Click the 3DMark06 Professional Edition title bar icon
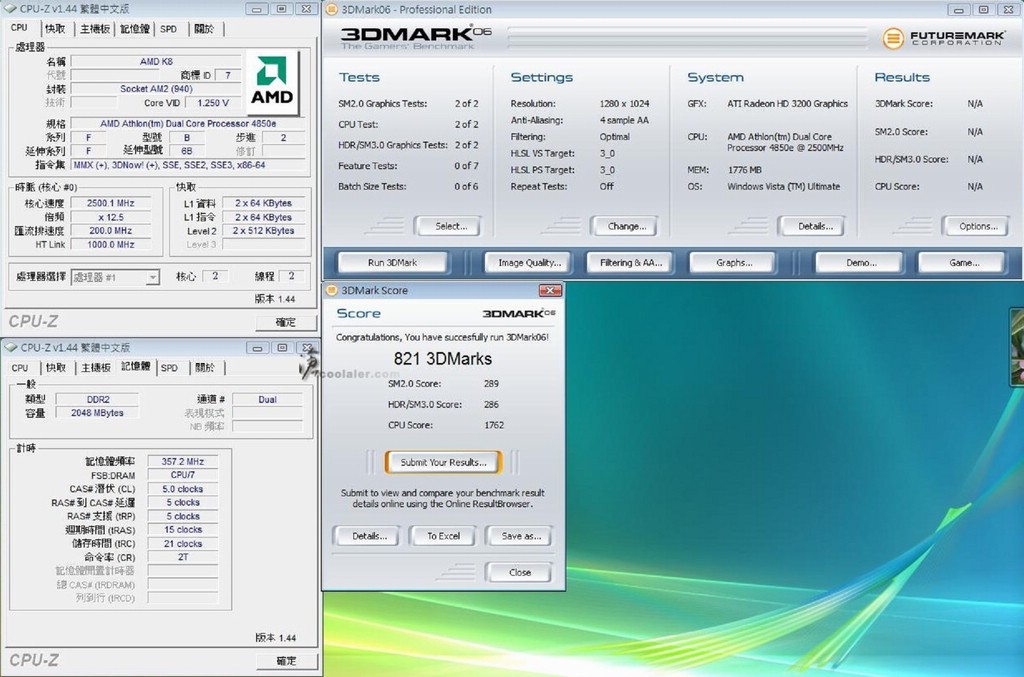 point(332,9)
